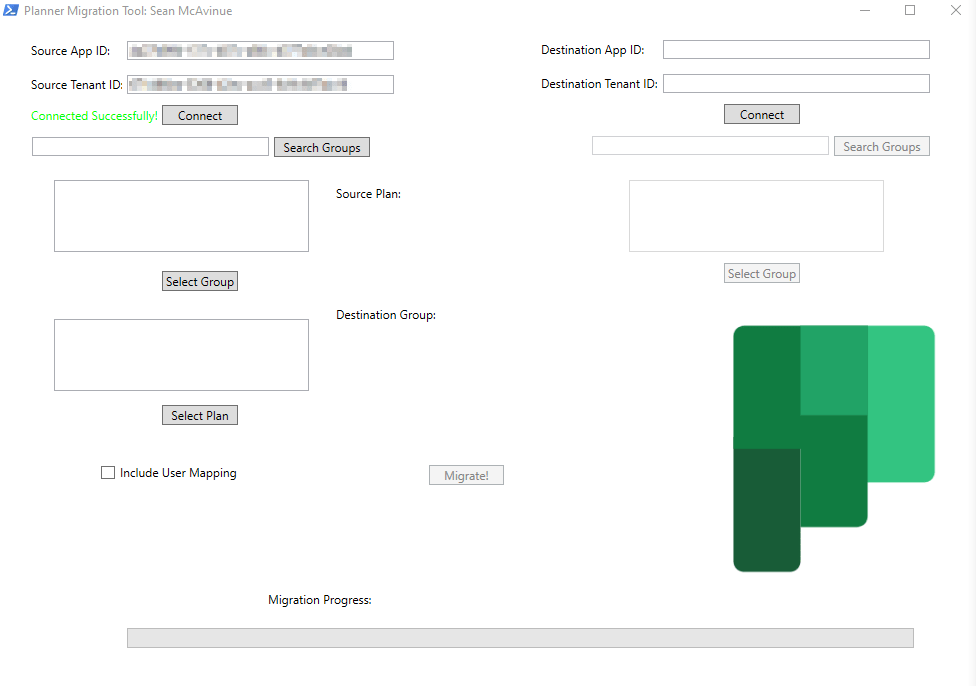This screenshot has width=976, height=686.
Task: Click the destination group search text box
Action: coord(710,146)
